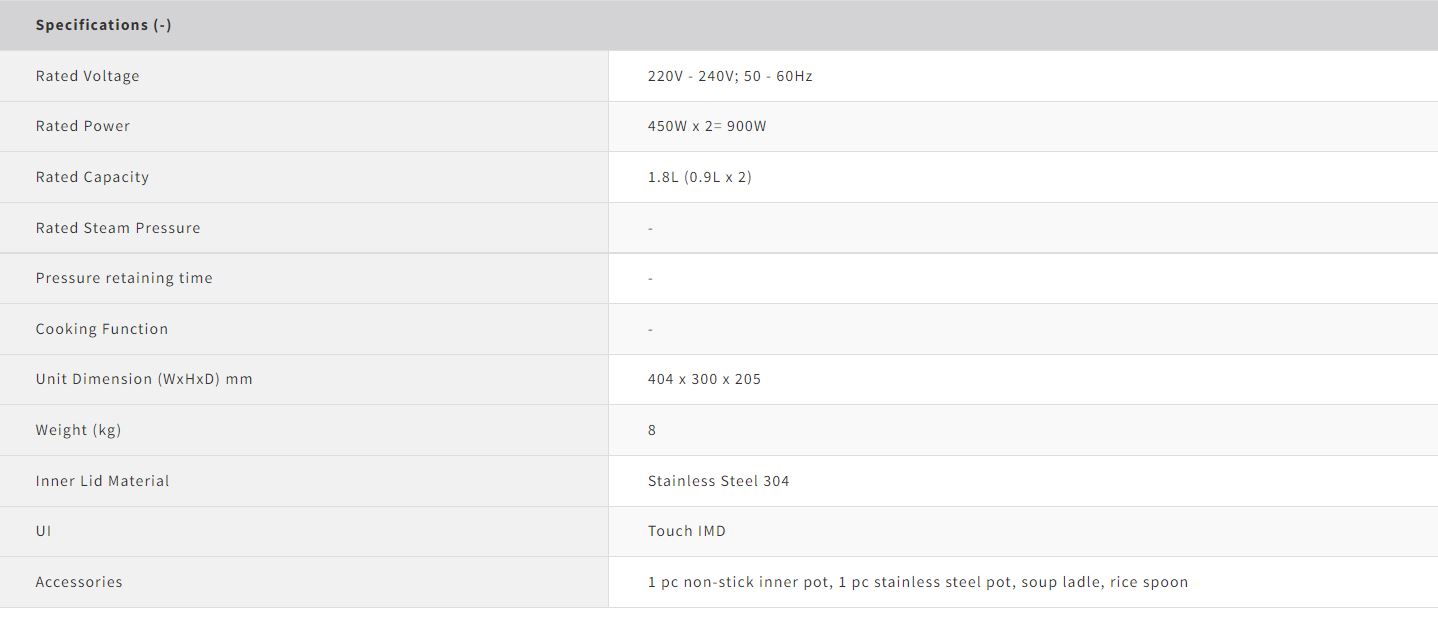Click the UI row label
This screenshot has height=622, width=1438.
point(43,531)
